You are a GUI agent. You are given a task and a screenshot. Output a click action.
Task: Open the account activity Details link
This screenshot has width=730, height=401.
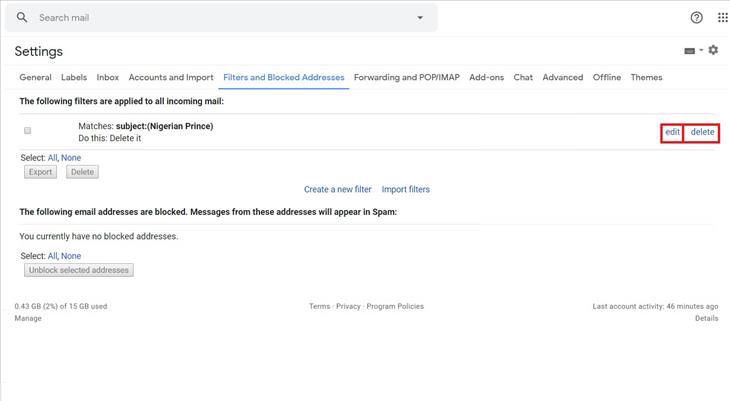706,319
